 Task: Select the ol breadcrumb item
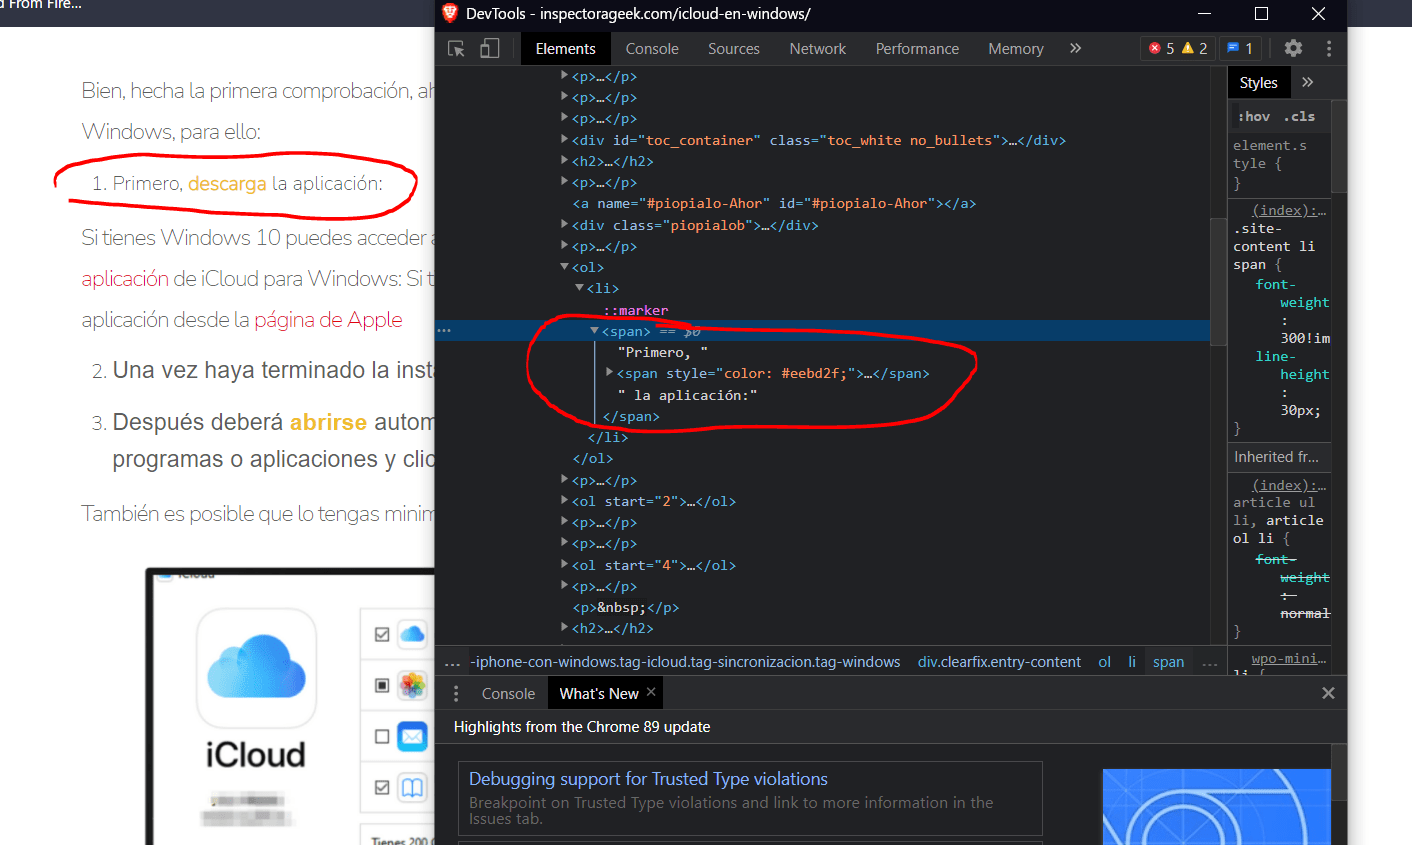pos(1104,662)
